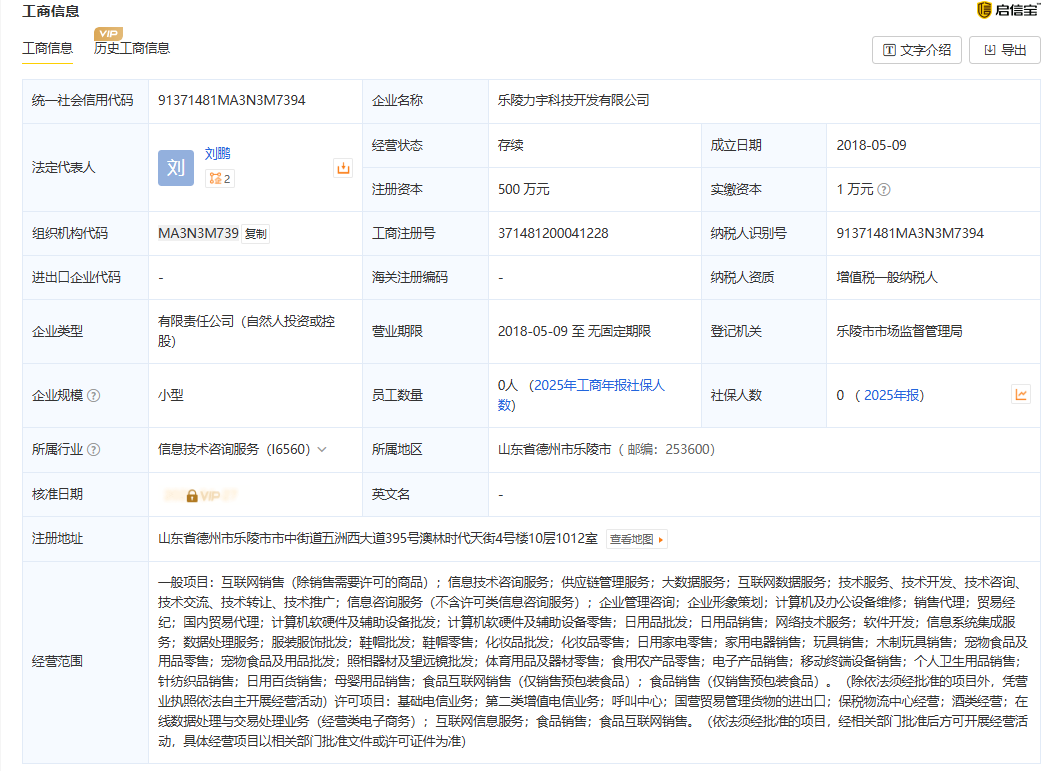
Task: Click the registration number 371481200041228
Action: [554, 234]
